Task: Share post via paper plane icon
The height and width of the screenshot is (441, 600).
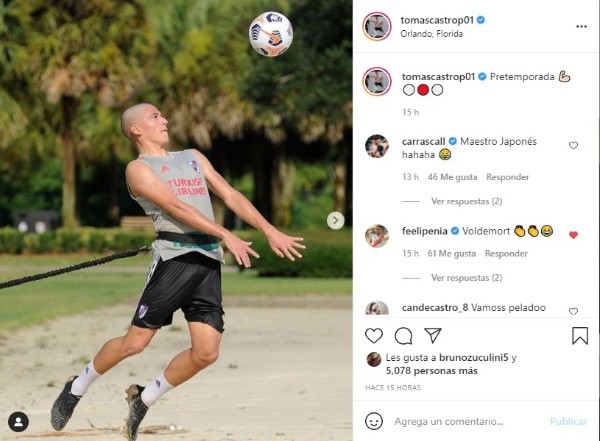Action: [x=433, y=335]
